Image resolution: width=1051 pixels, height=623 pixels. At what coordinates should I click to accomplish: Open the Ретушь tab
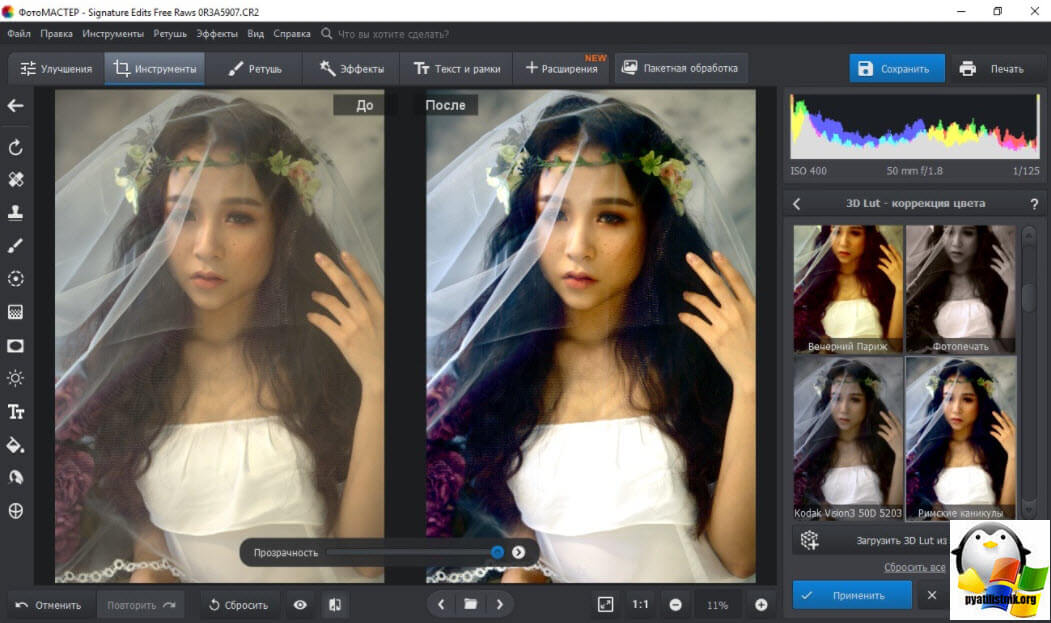[255, 68]
